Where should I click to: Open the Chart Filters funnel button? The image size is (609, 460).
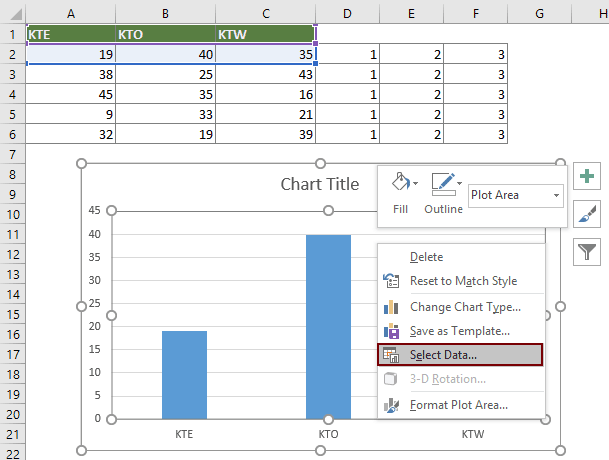[x=586, y=252]
